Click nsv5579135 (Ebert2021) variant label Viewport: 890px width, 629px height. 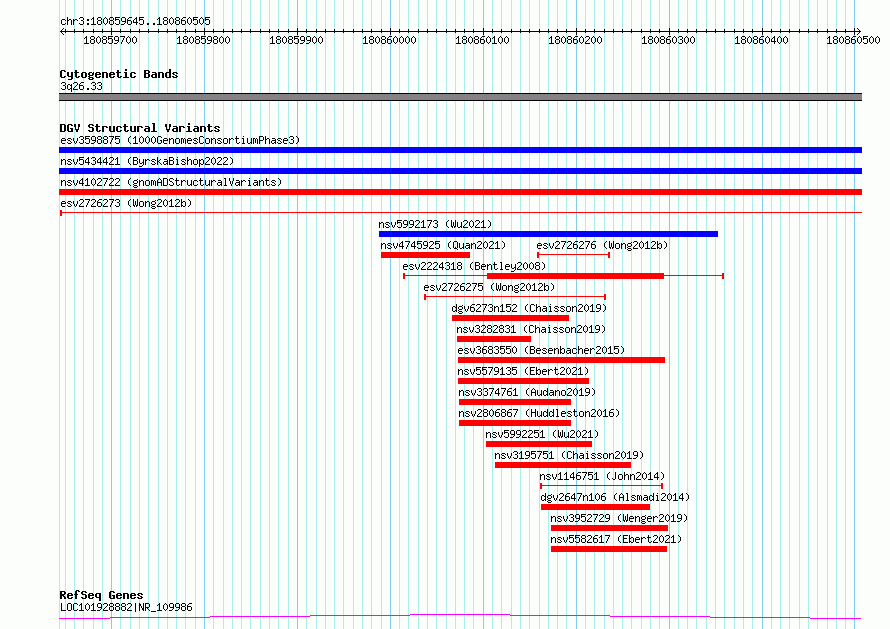coord(523,371)
